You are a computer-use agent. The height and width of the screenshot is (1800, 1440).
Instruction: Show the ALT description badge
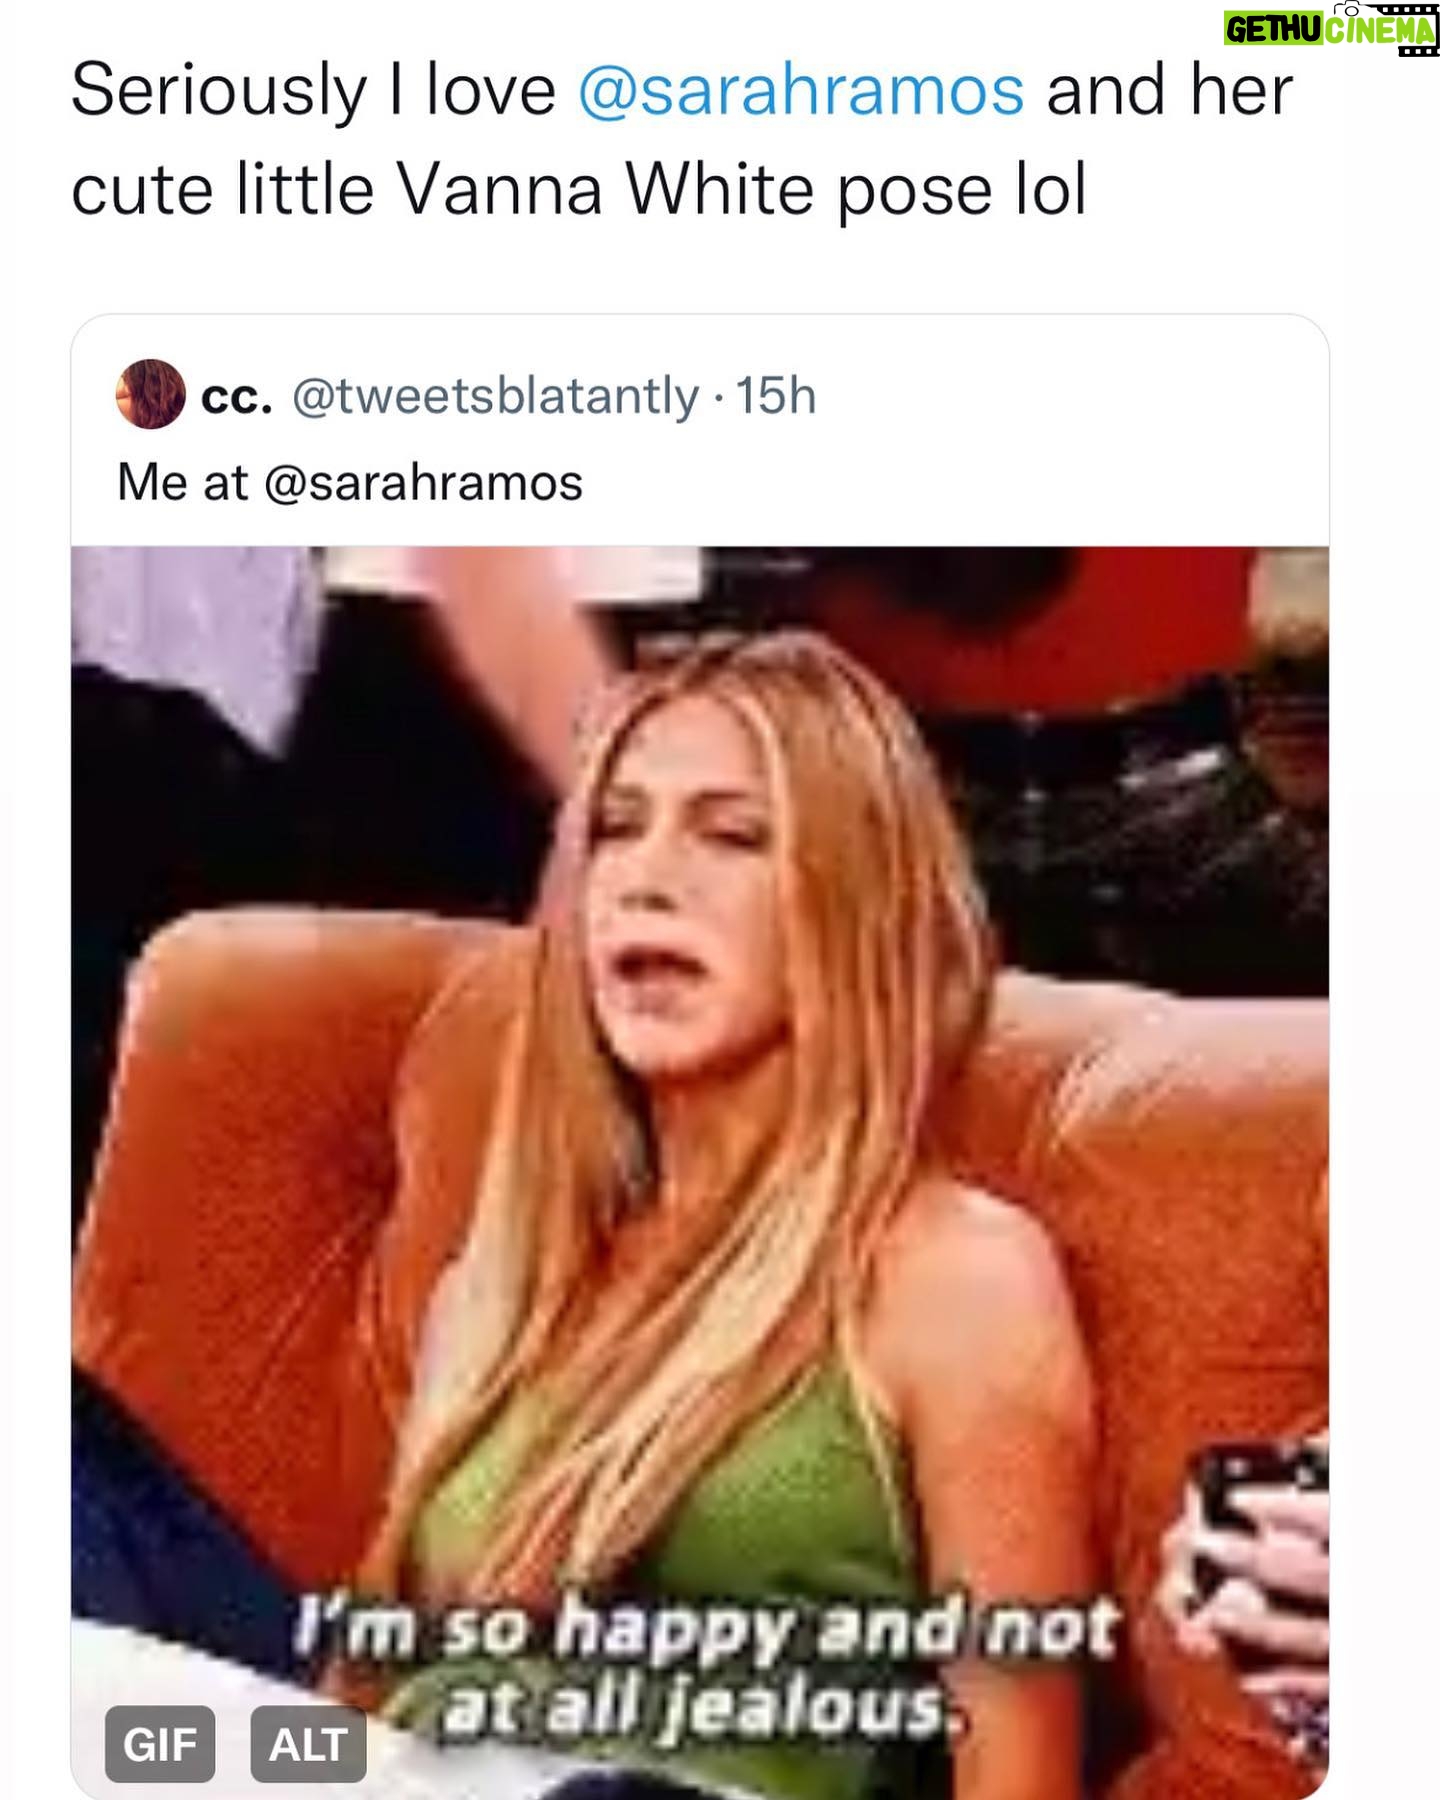tap(308, 1744)
